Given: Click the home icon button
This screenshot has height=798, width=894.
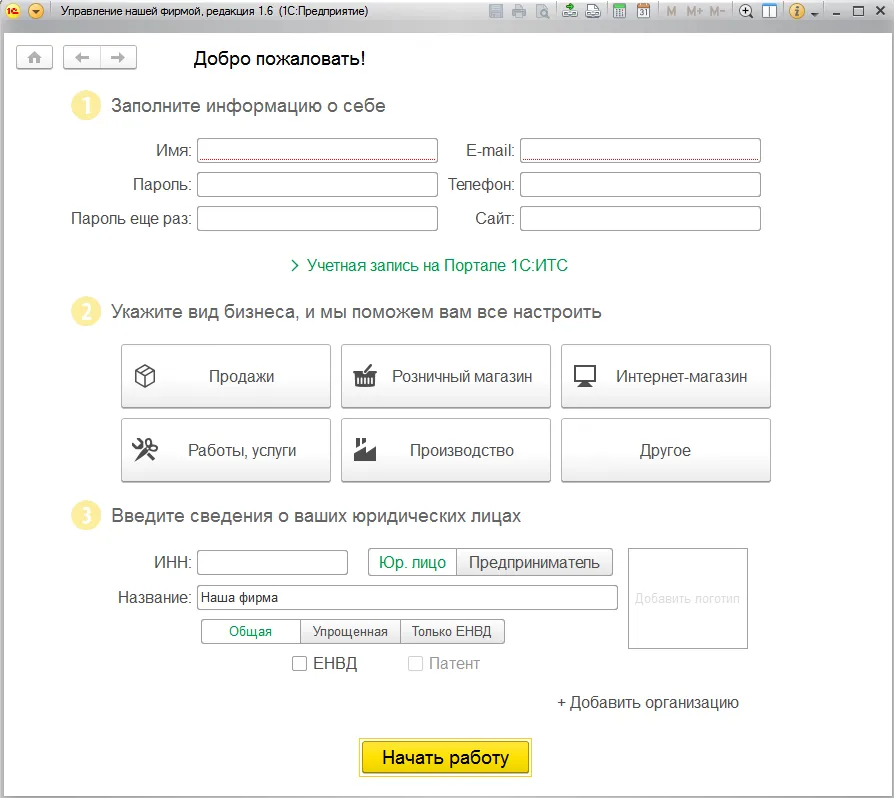Looking at the screenshot, I should click(34, 58).
